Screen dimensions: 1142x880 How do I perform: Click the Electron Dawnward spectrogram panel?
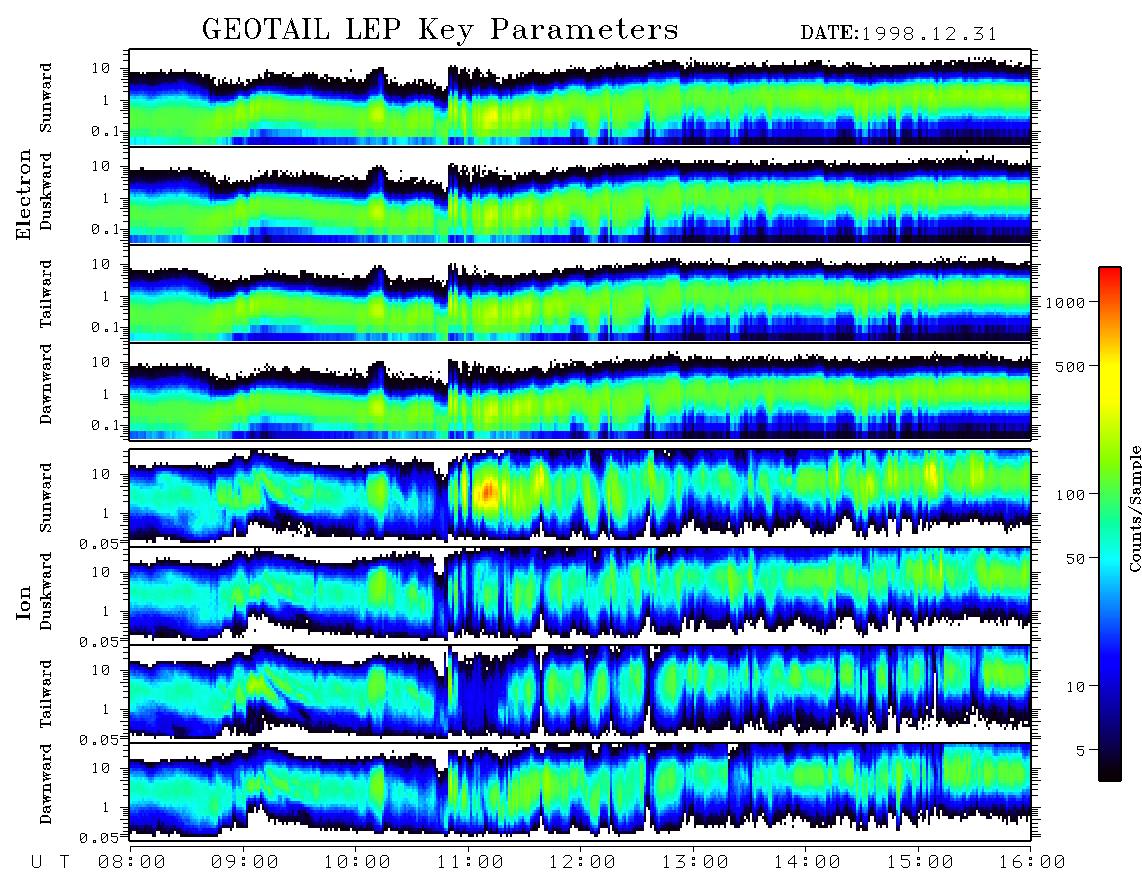[580, 392]
